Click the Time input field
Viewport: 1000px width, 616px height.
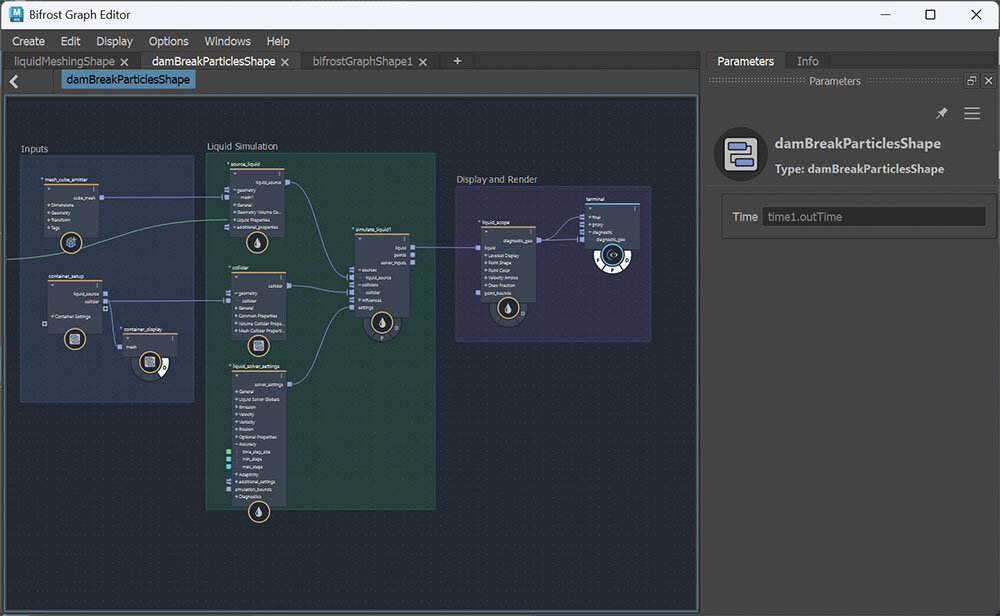(x=873, y=217)
